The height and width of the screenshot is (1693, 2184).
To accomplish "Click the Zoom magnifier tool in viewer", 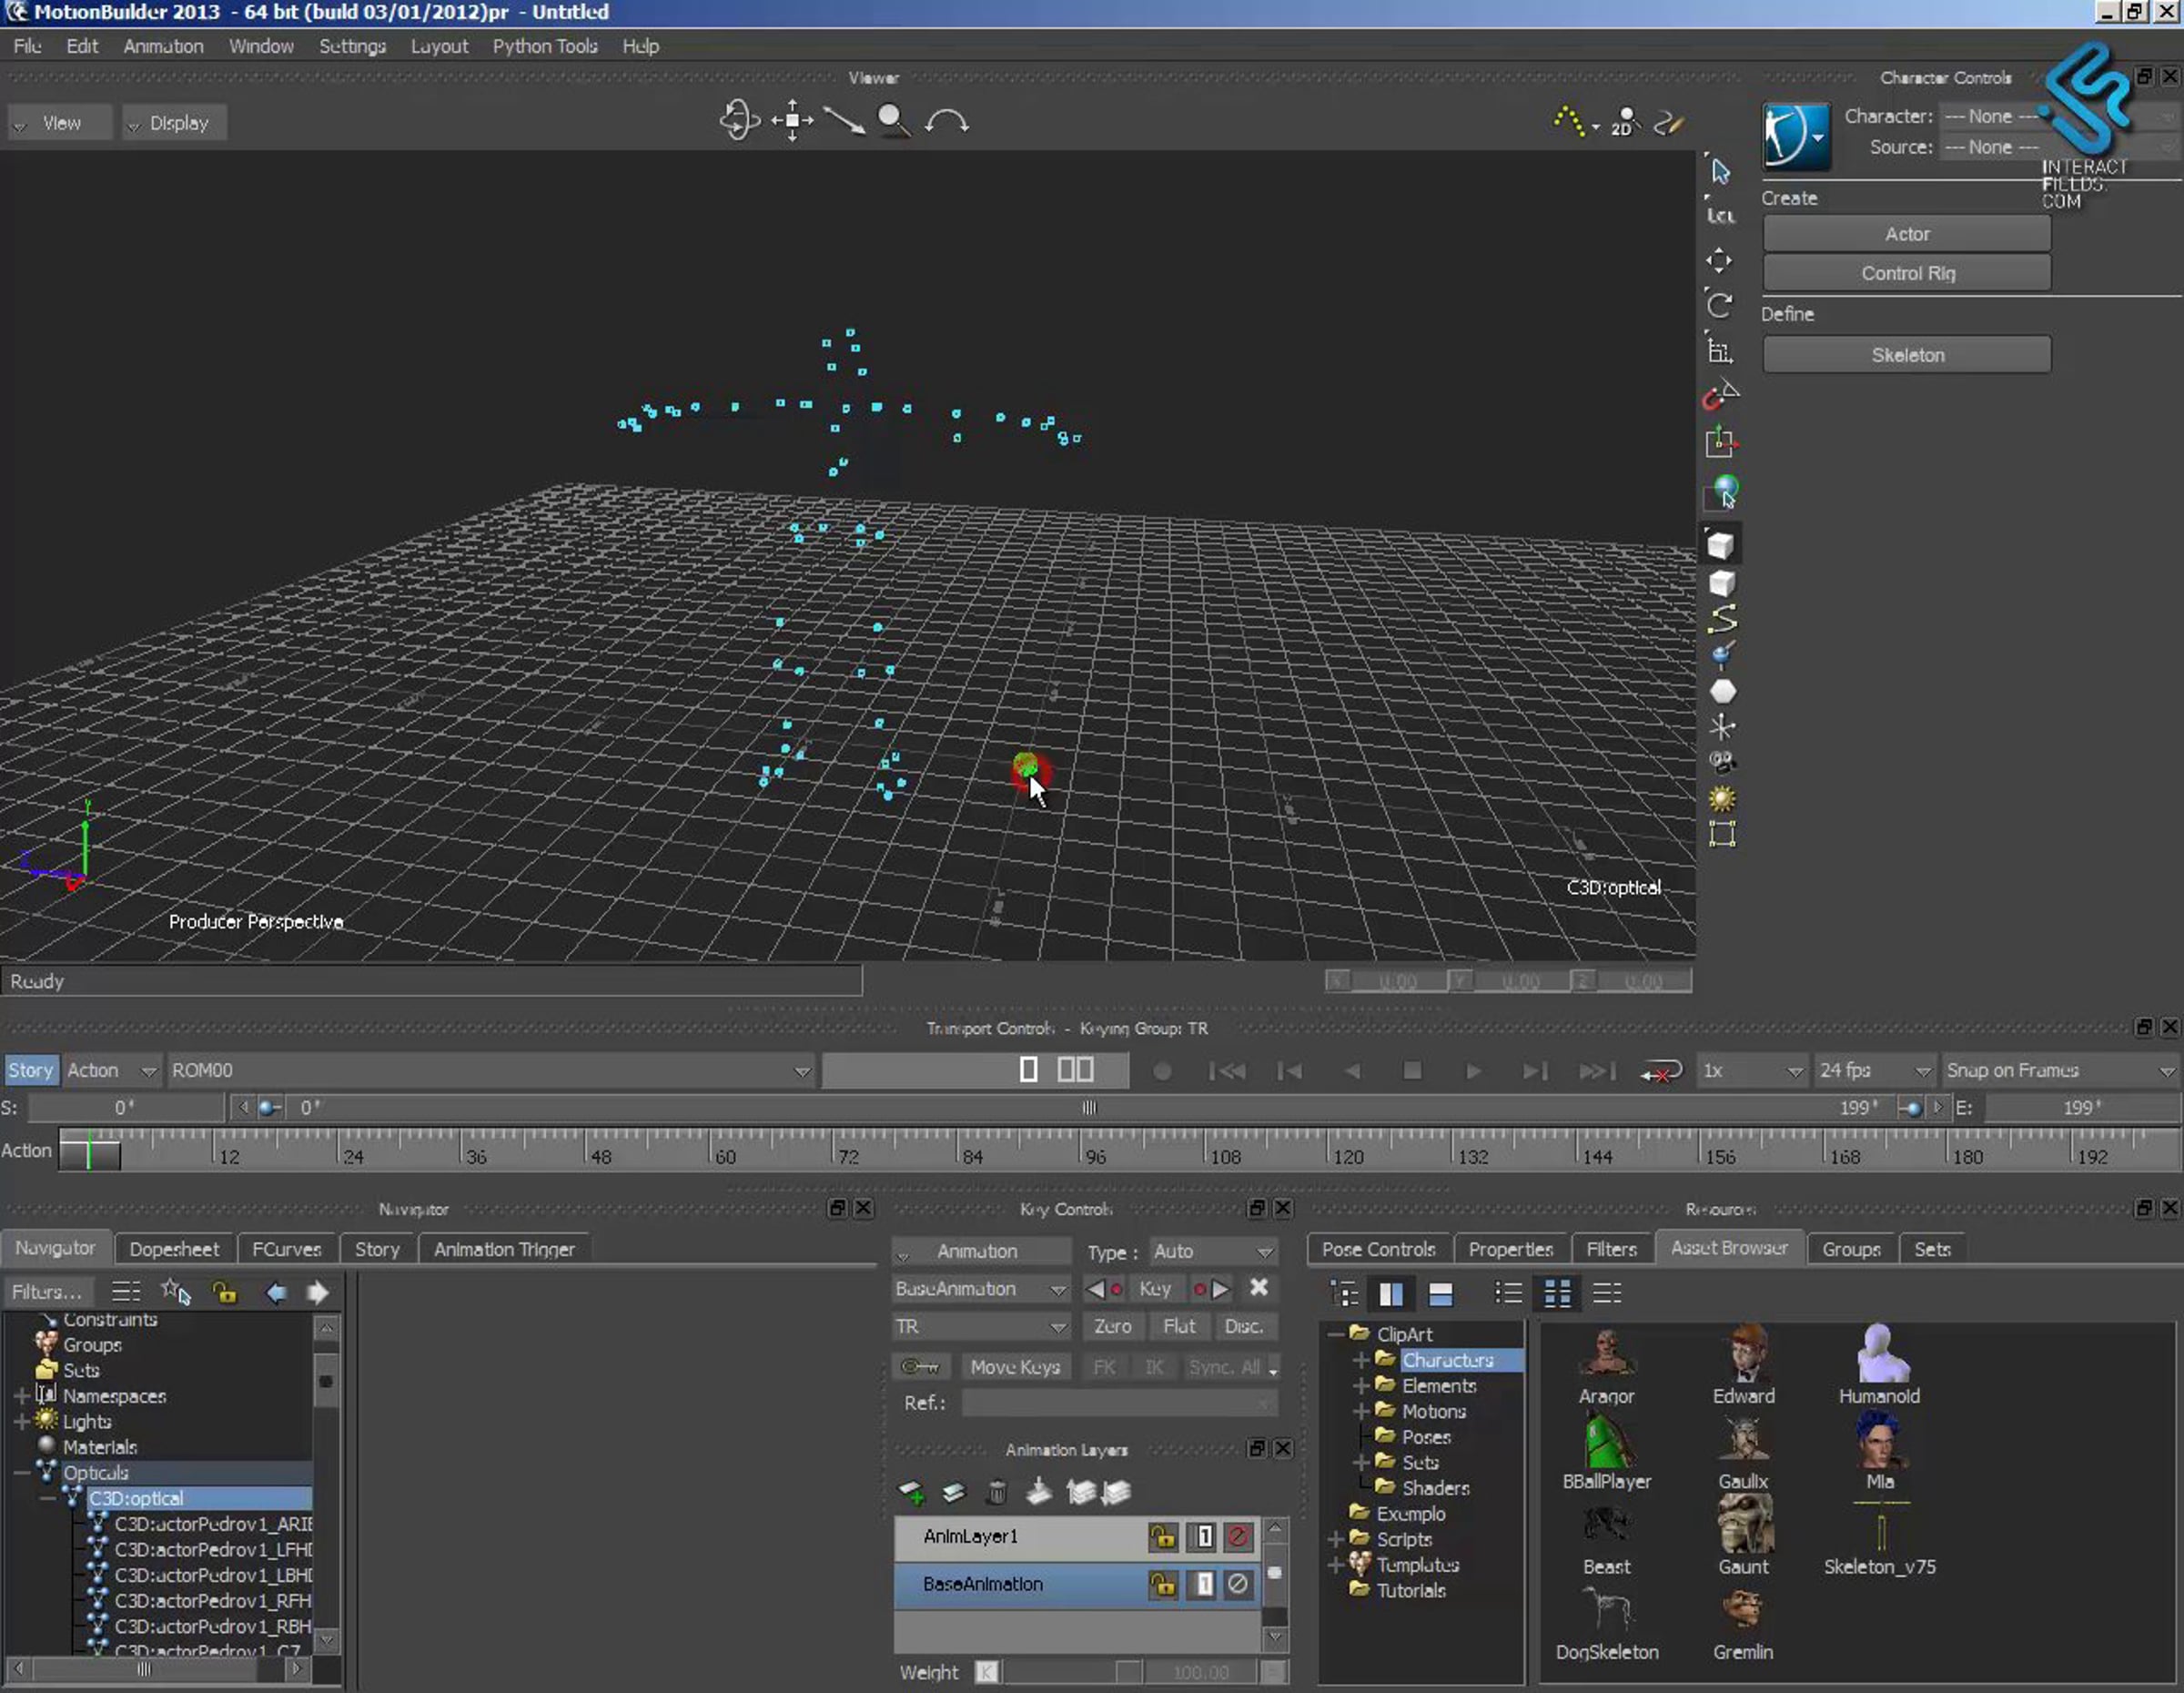I will pos(892,121).
